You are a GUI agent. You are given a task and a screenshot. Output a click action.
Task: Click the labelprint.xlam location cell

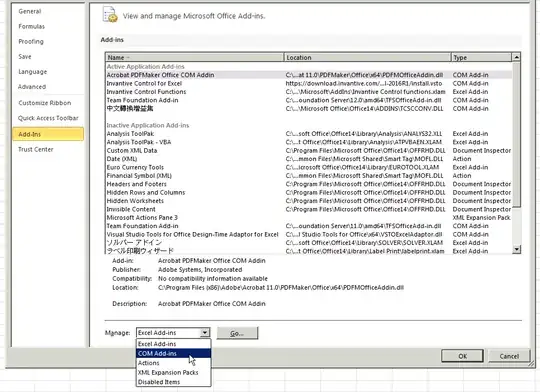point(365,251)
